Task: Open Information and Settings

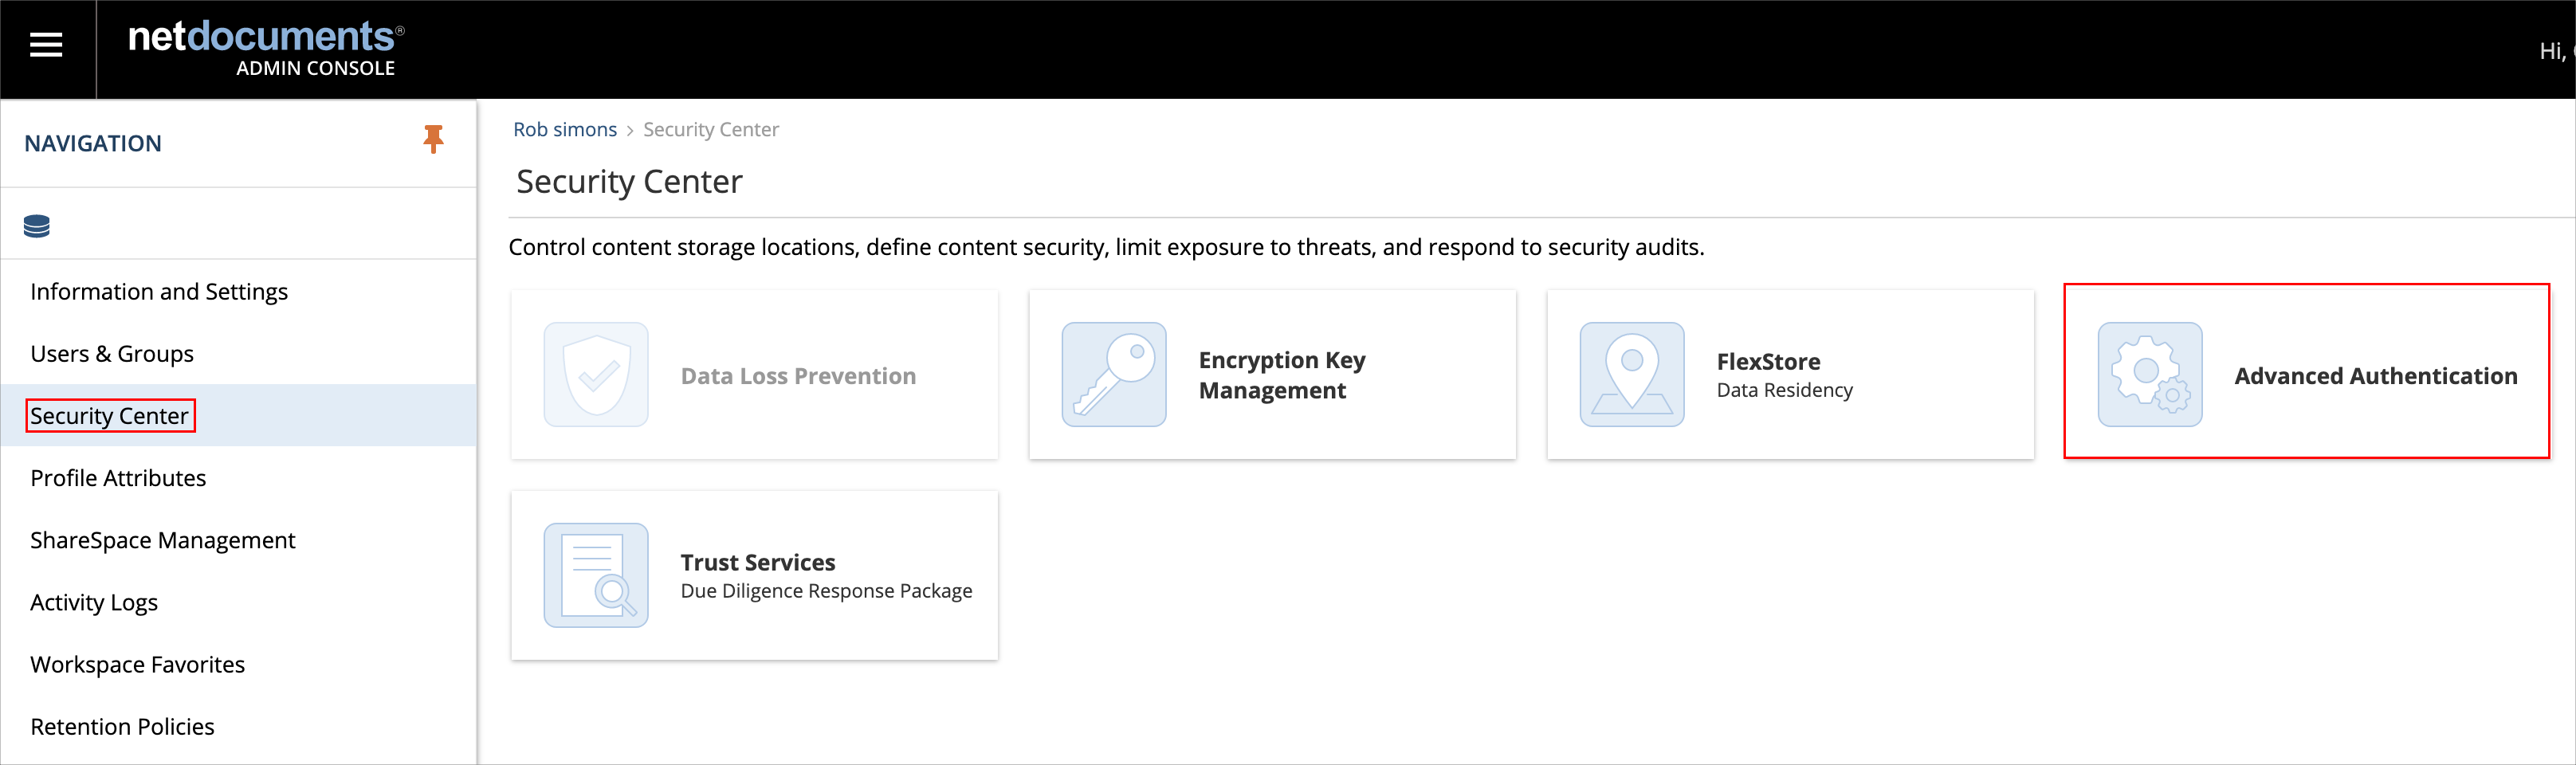Action: 159,292
